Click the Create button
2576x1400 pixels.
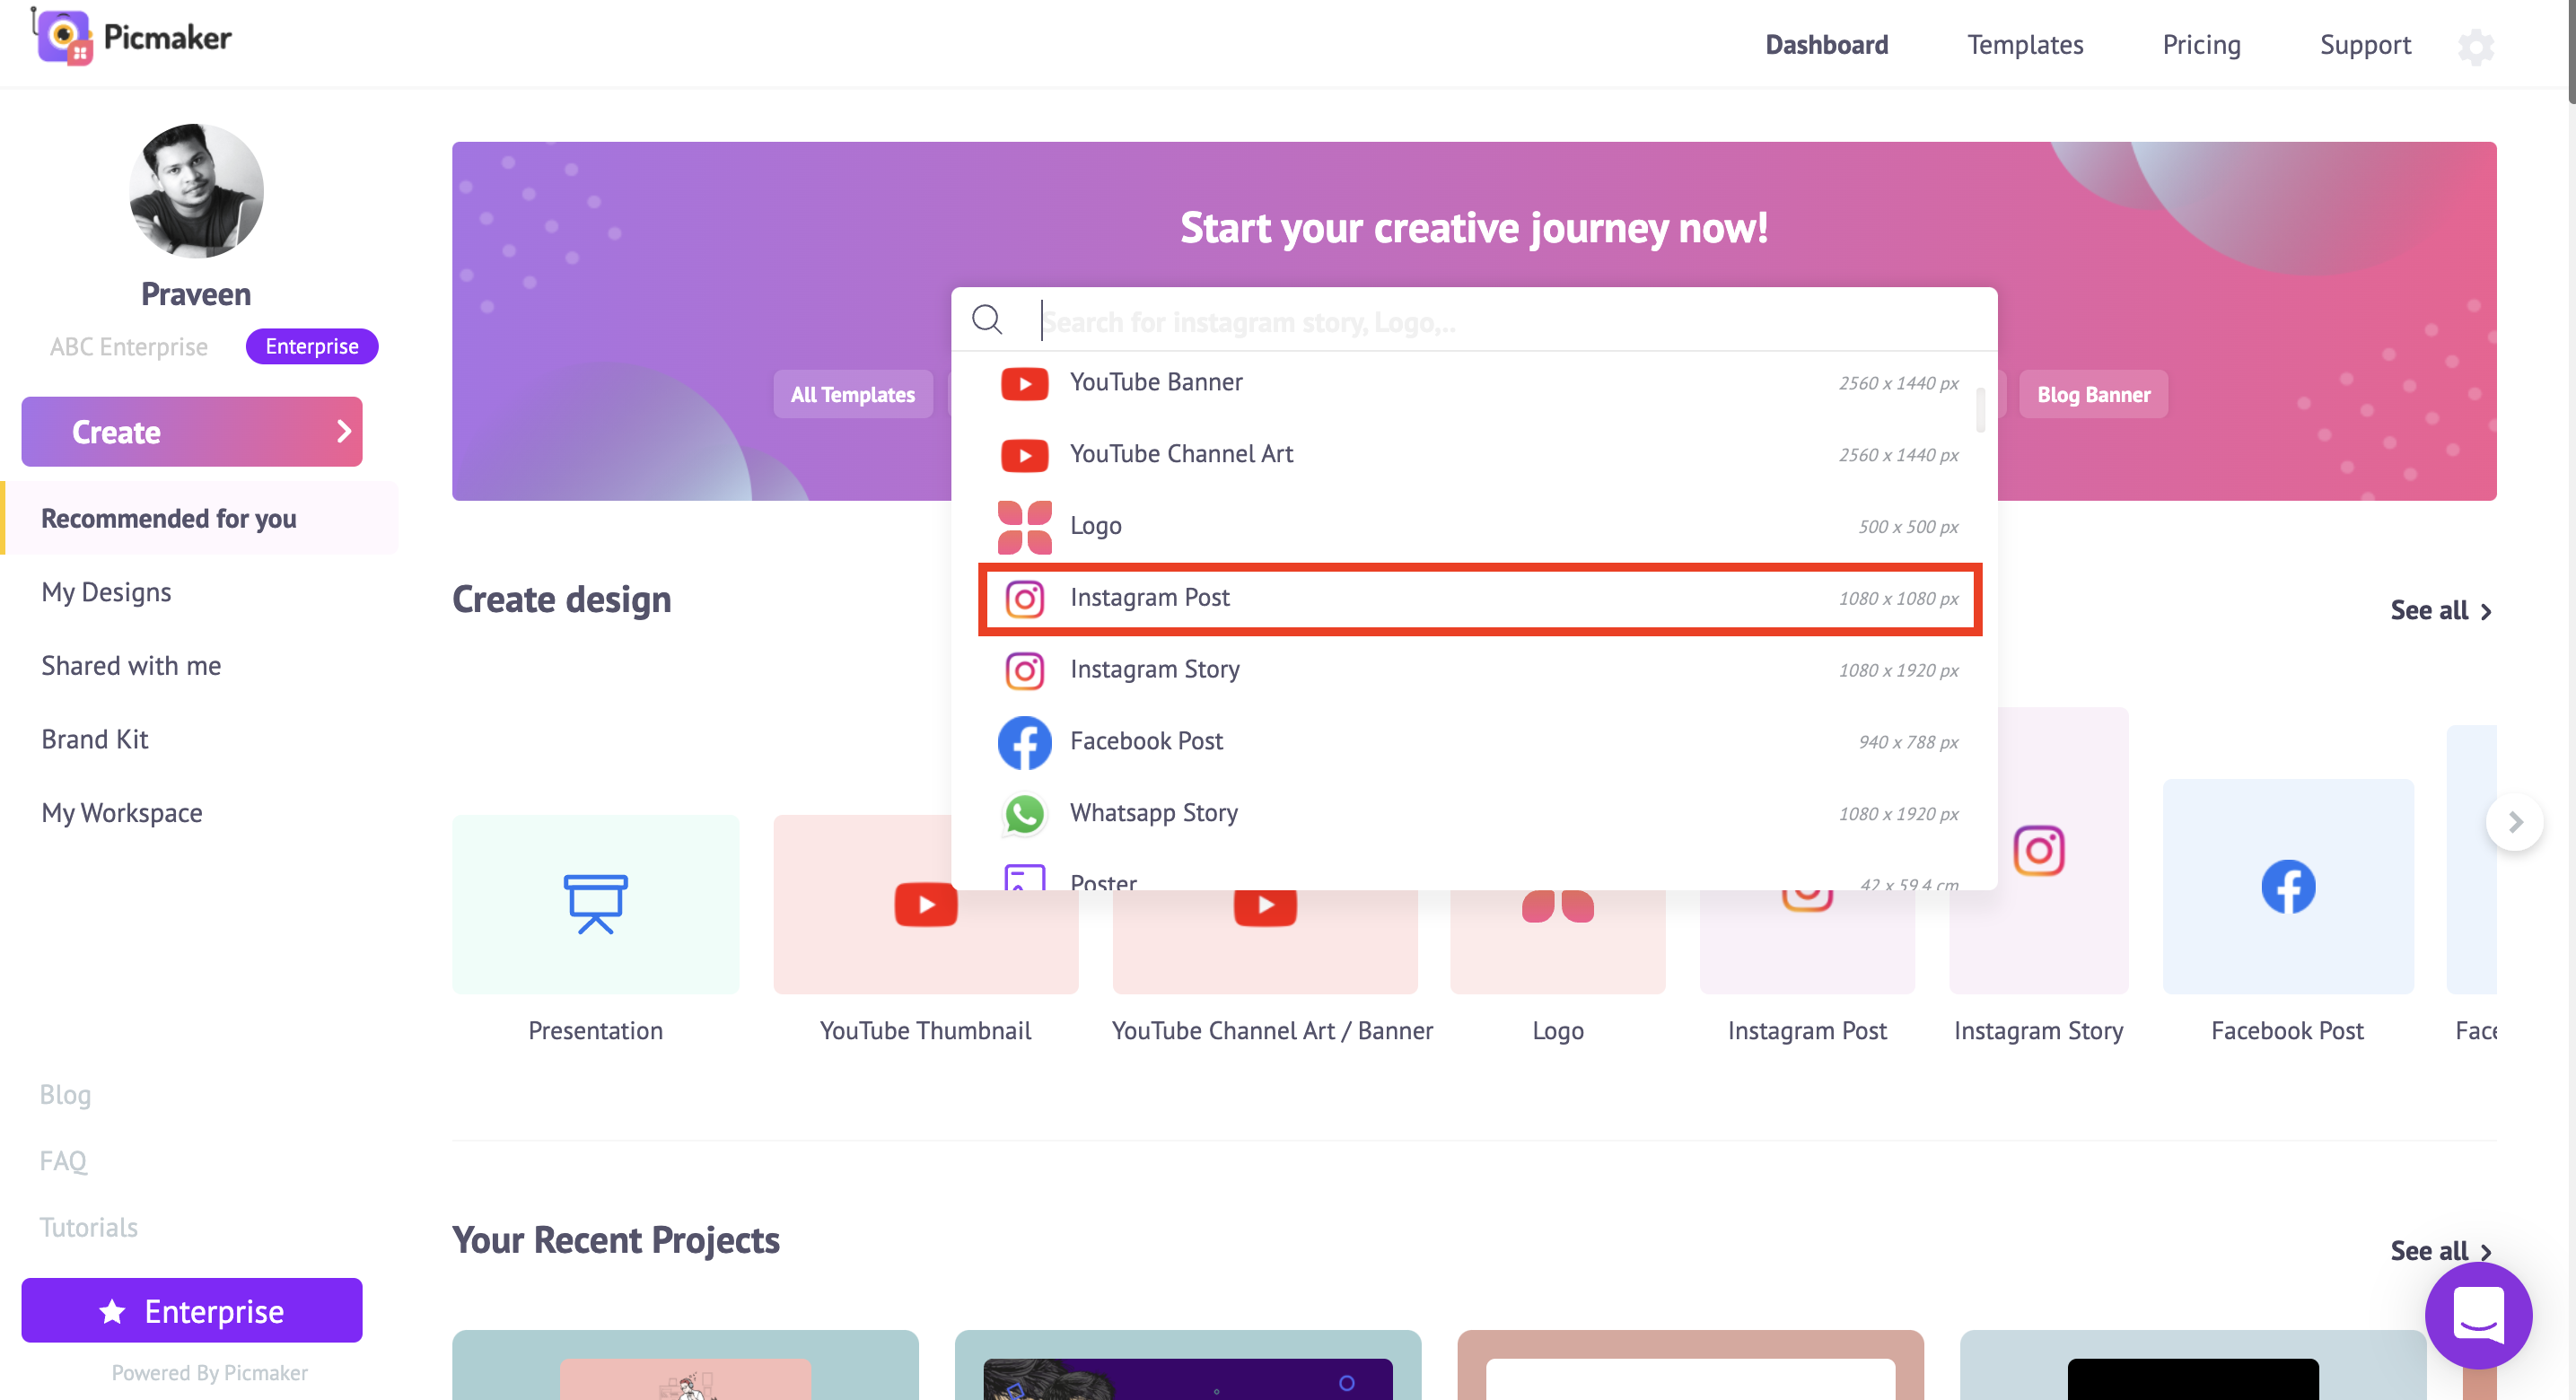(192, 431)
